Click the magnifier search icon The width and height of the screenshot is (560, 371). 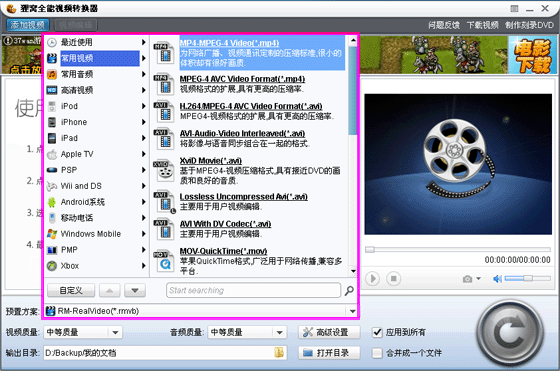(349, 290)
